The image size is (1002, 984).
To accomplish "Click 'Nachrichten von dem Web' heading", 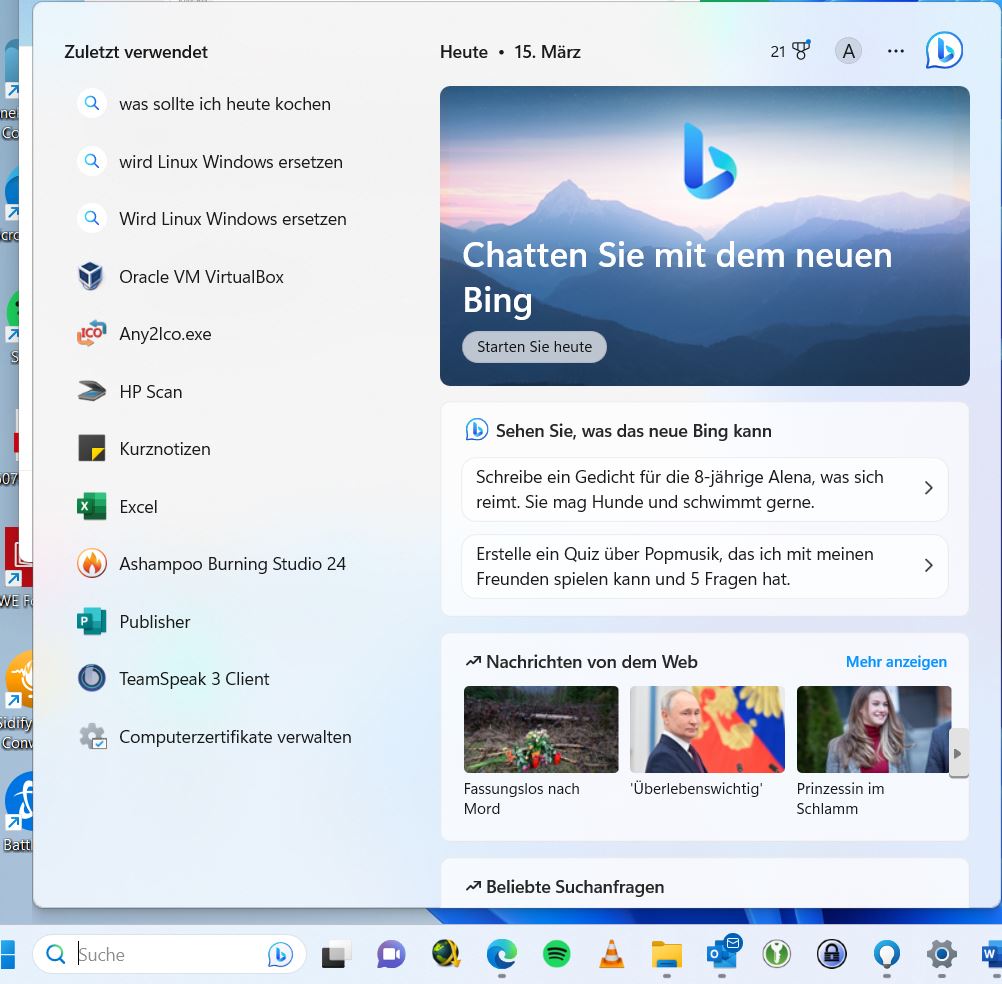I will point(591,662).
